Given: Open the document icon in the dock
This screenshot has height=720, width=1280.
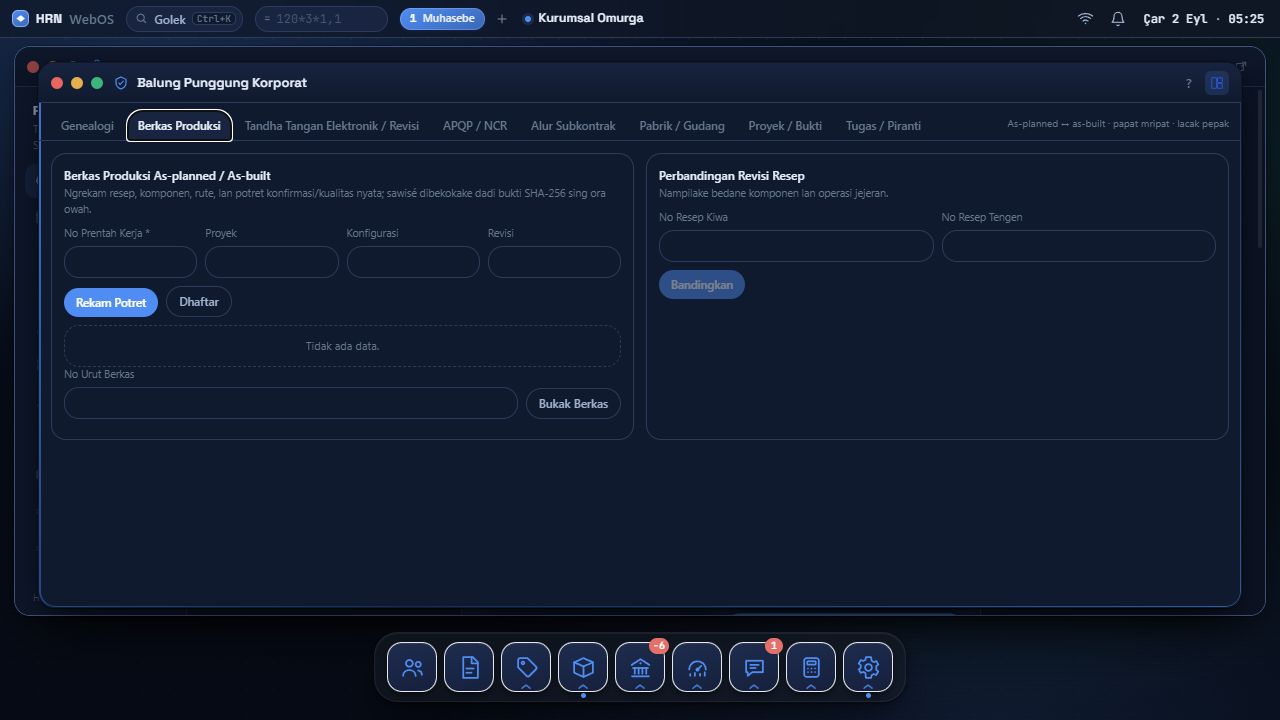Looking at the screenshot, I should [469, 667].
